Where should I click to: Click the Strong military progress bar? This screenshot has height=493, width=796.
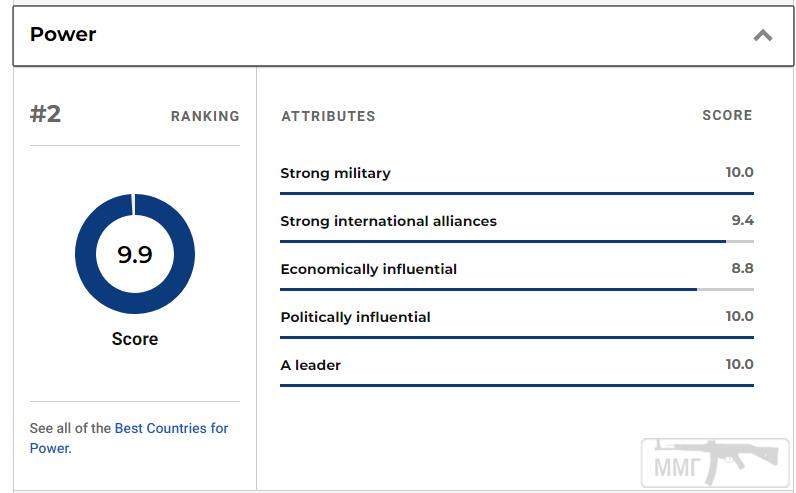(517, 193)
